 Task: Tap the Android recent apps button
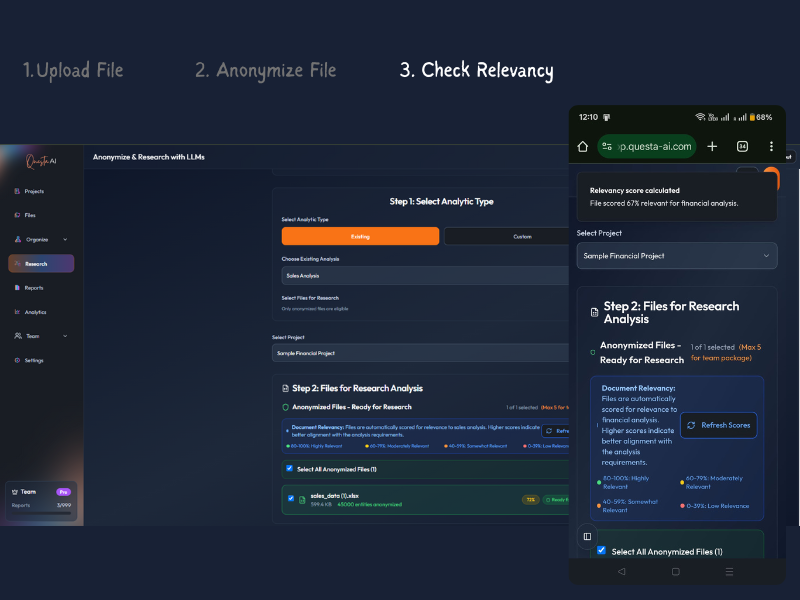point(730,571)
